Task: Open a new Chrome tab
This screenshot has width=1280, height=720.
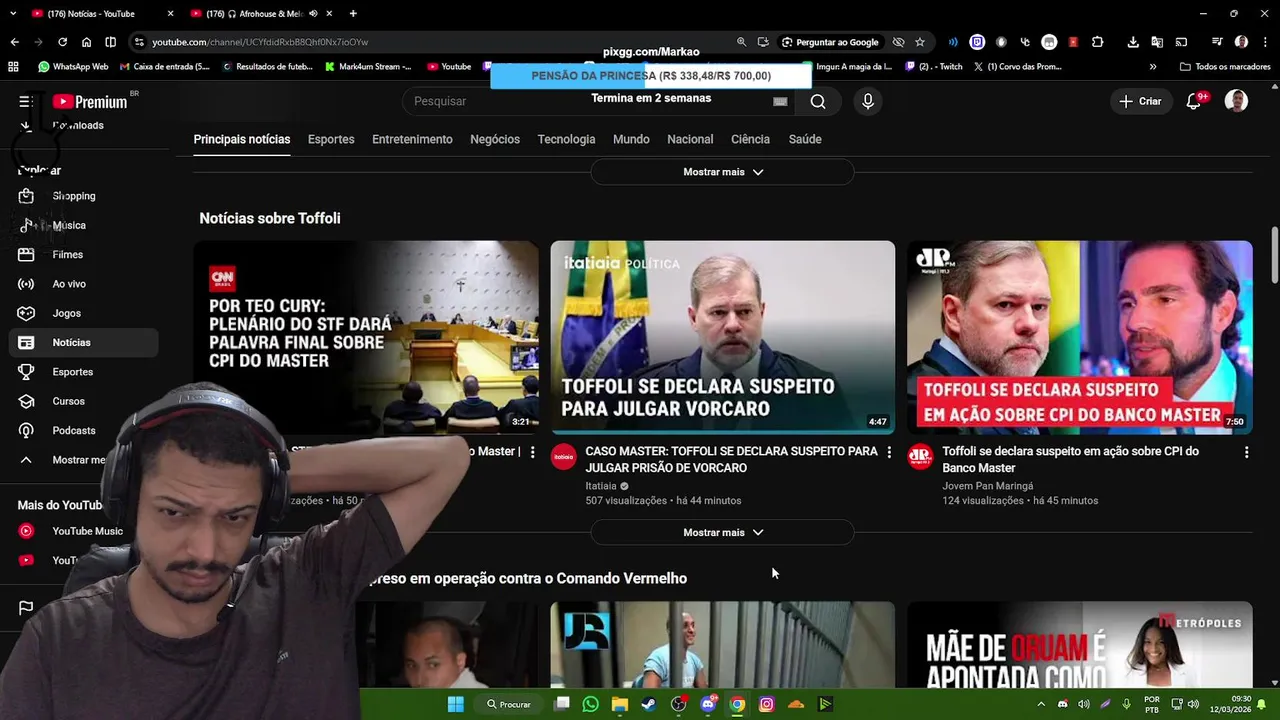Action: [353, 14]
